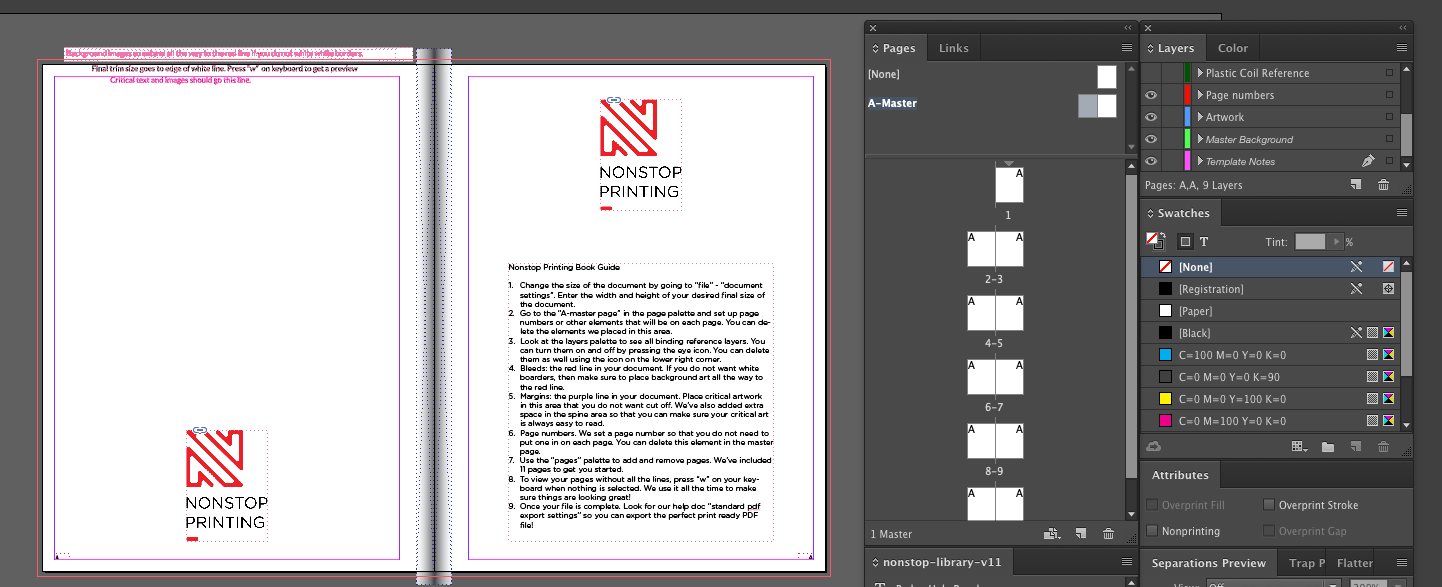Click the Nonstop Printing Book Guide text frame
This screenshot has width=1442, height=587.
click(640, 401)
